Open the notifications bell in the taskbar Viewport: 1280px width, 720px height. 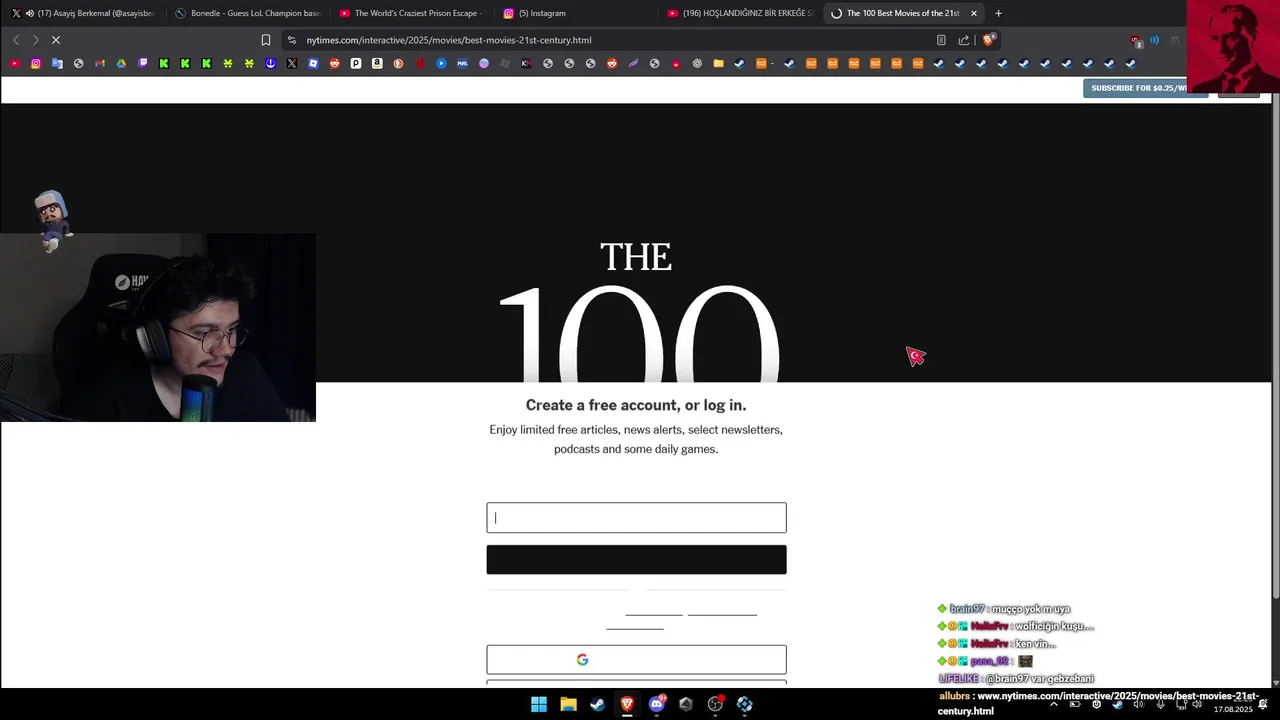(1263, 704)
